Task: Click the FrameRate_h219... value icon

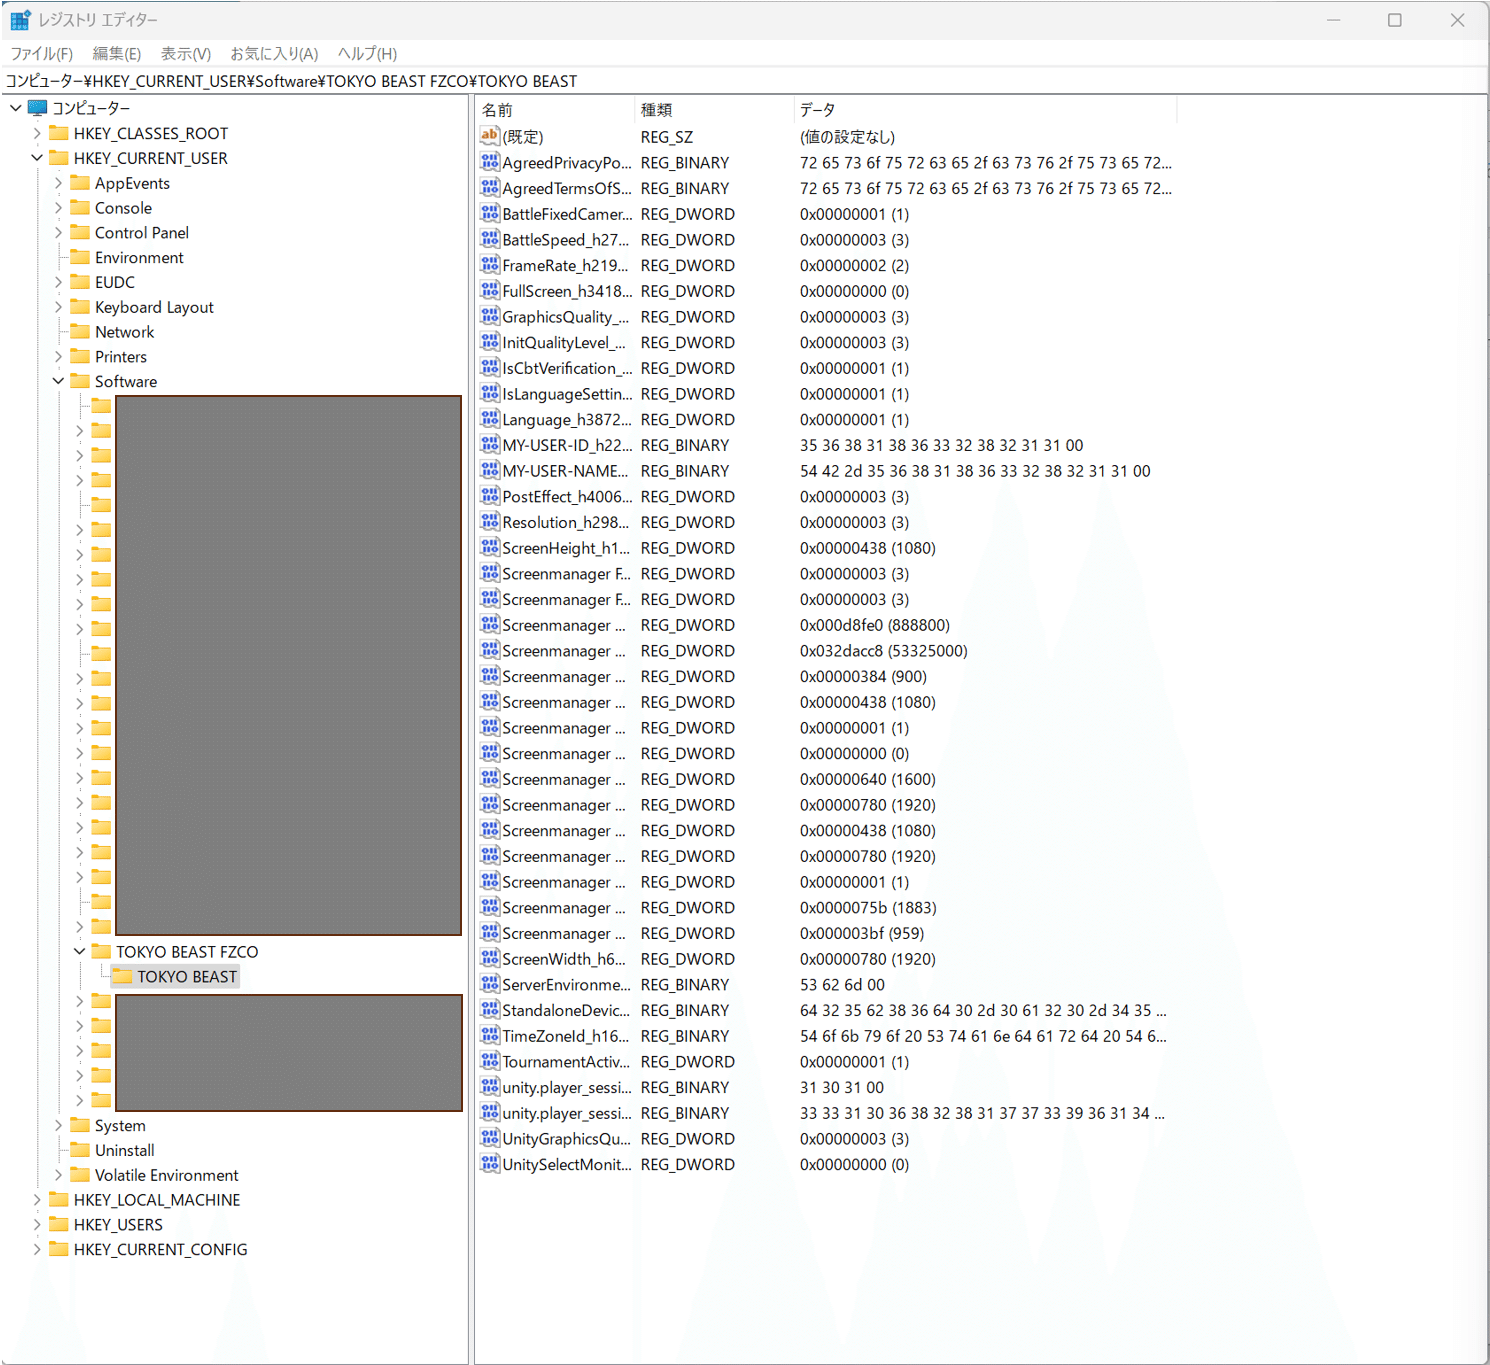Action: tap(490, 265)
